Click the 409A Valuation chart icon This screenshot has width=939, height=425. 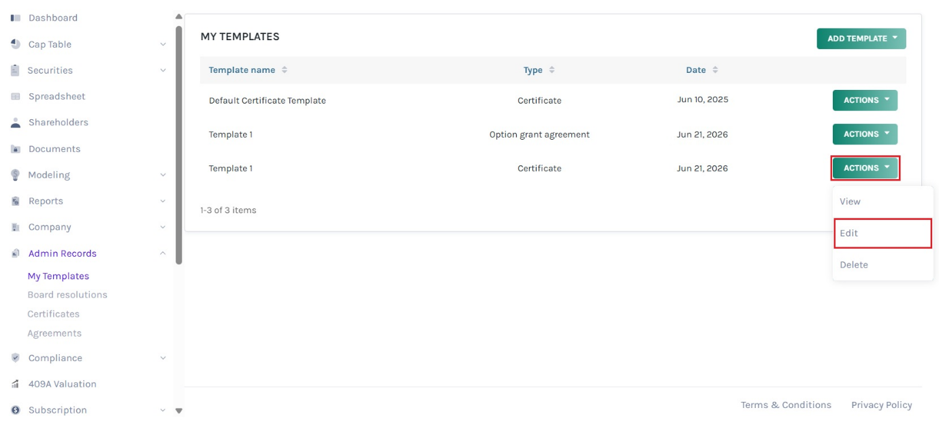tap(16, 384)
